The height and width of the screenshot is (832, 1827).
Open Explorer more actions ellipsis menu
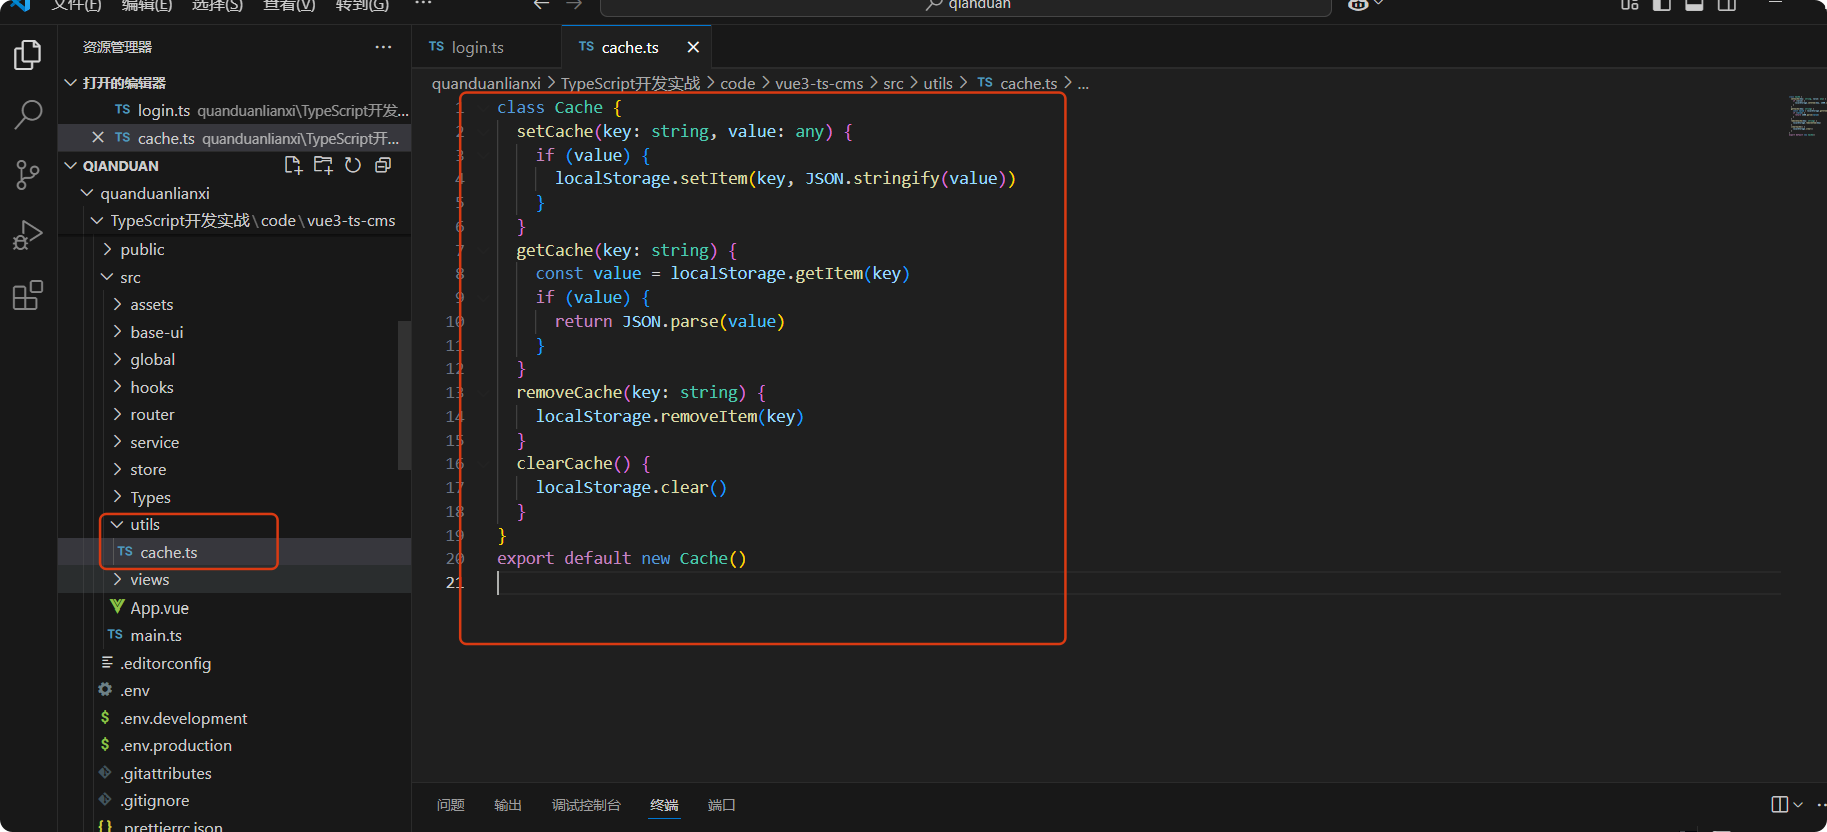pyautogui.click(x=383, y=47)
